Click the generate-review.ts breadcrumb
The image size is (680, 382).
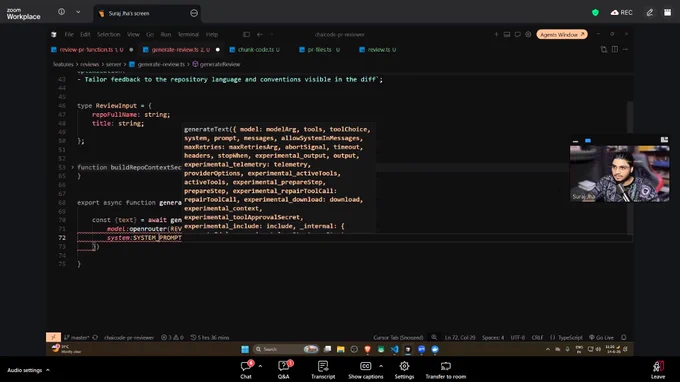click(x=157, y=64)
